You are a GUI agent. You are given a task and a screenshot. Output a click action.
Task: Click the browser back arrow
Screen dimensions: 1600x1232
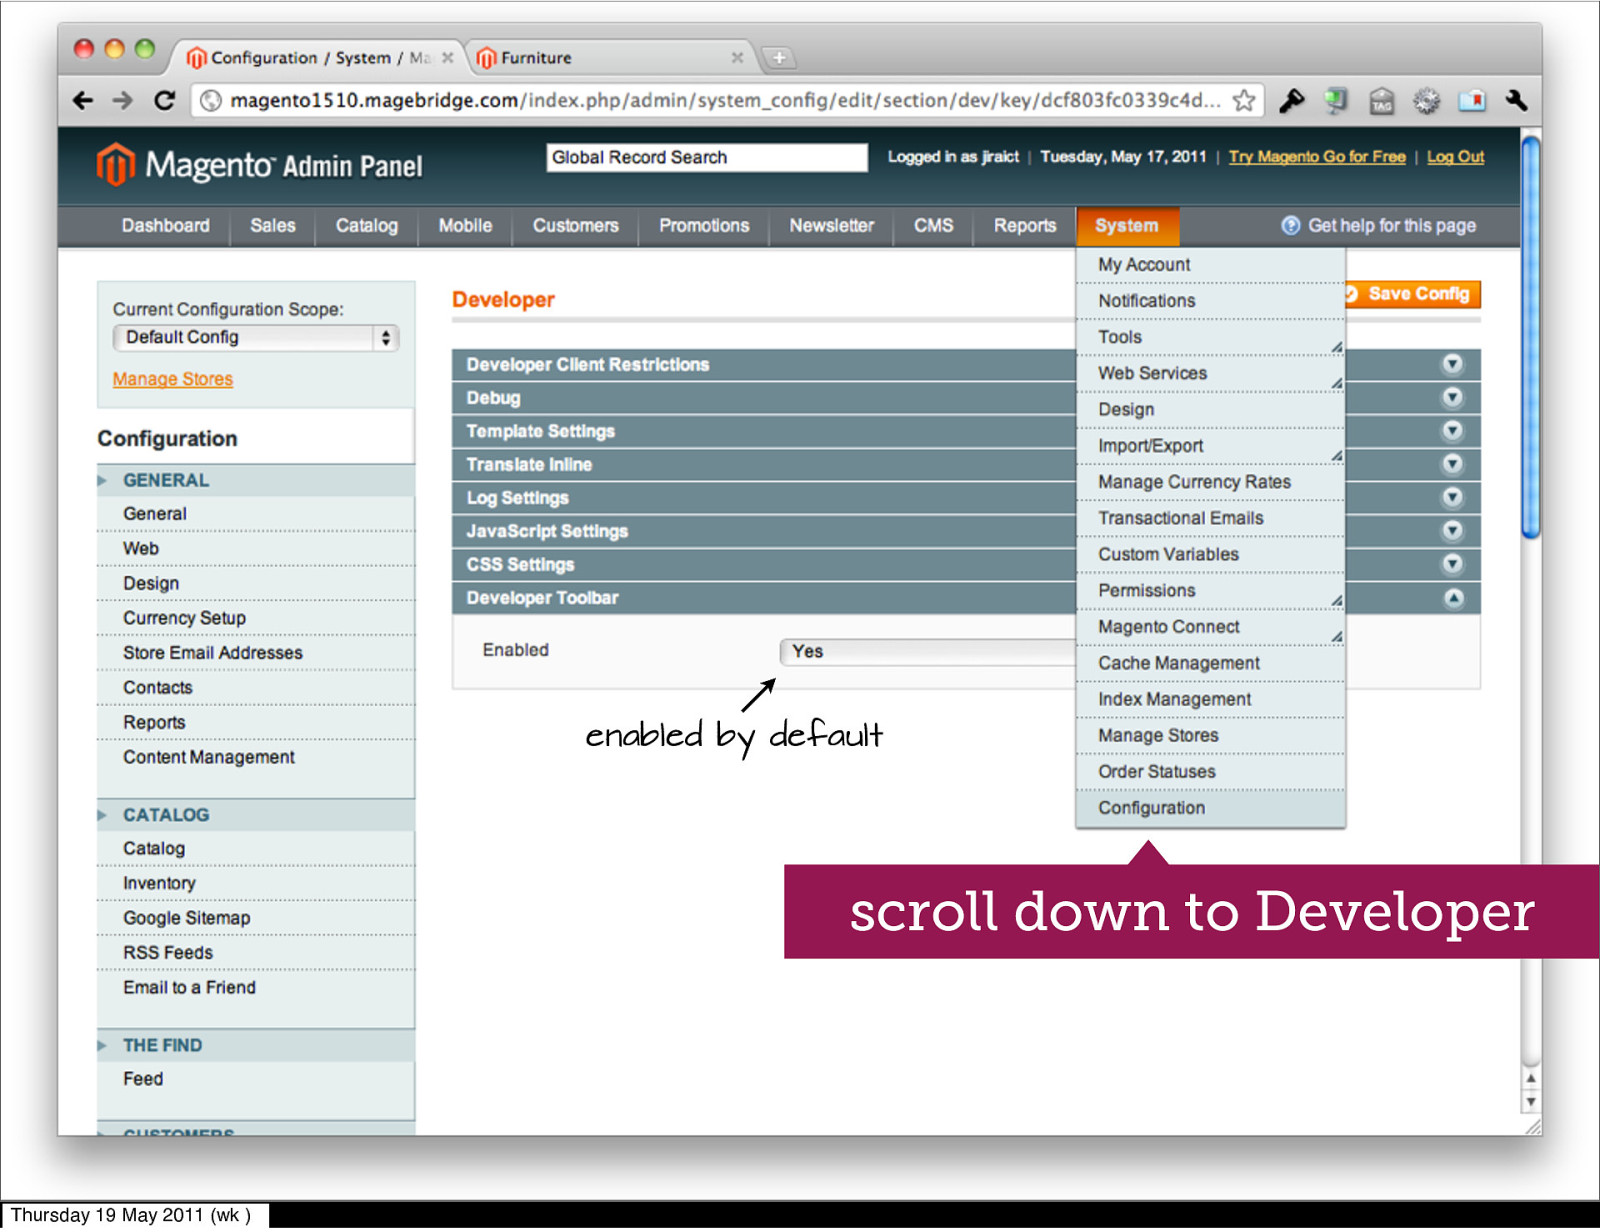coord(83,100)
